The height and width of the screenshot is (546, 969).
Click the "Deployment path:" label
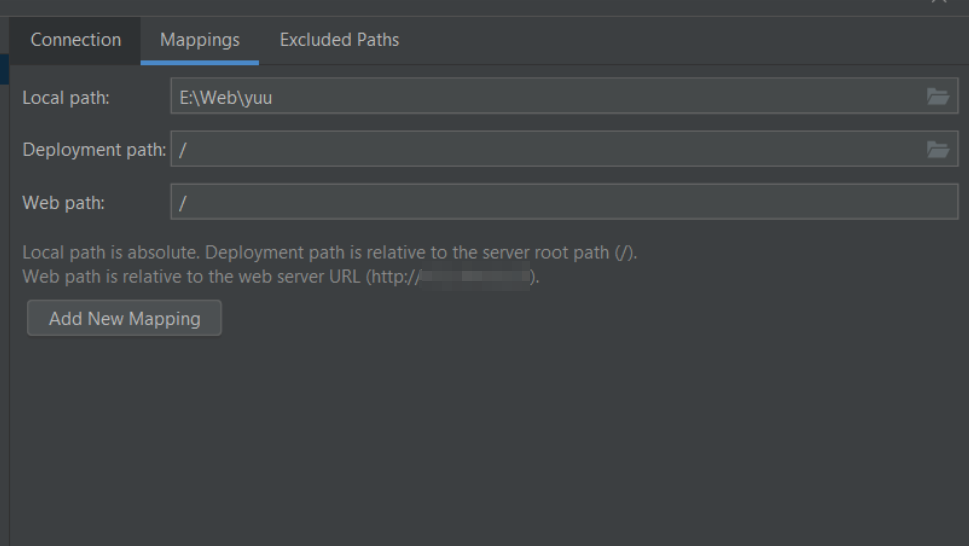click(94, 150)
